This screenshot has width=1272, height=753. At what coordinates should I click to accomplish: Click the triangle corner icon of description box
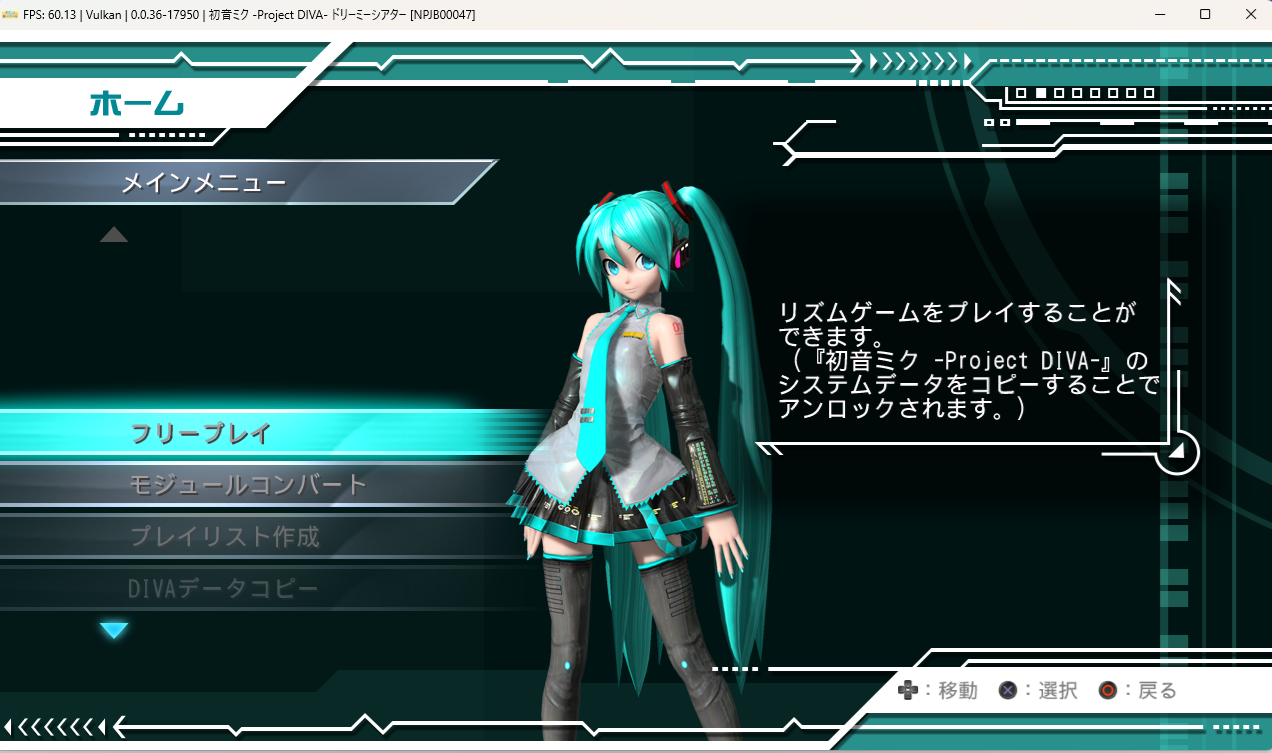pos(1177,452)
